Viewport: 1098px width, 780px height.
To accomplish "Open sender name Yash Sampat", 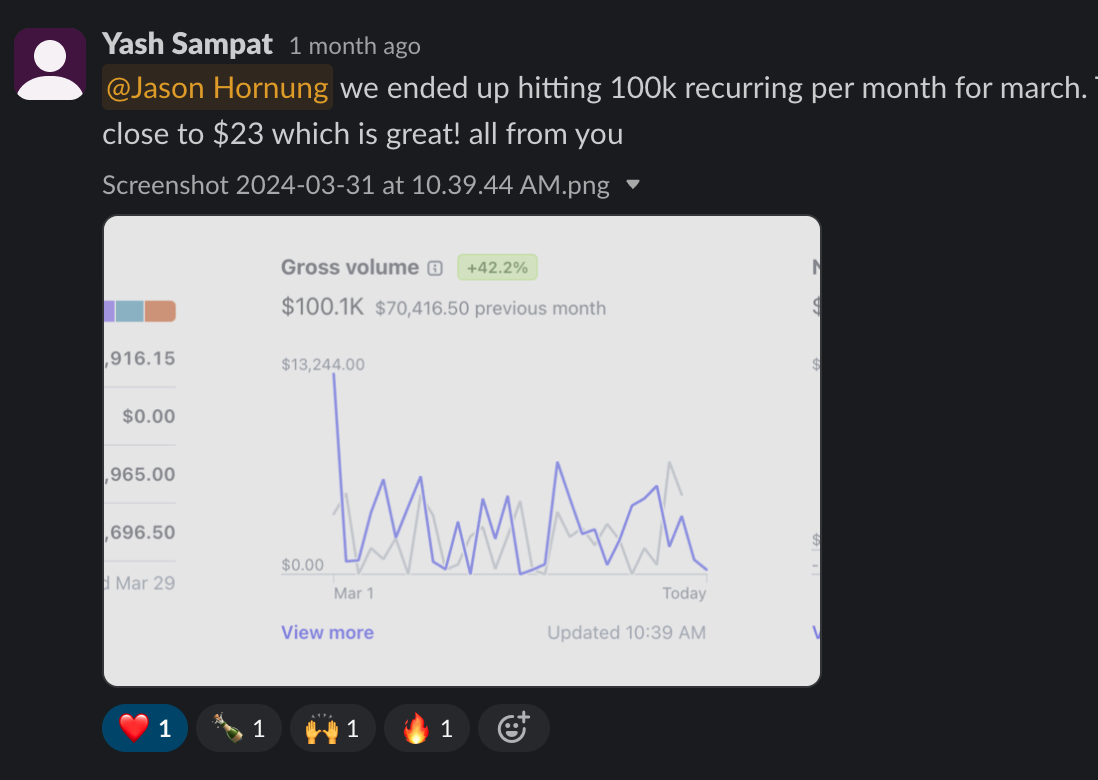I will click(187, 44).
